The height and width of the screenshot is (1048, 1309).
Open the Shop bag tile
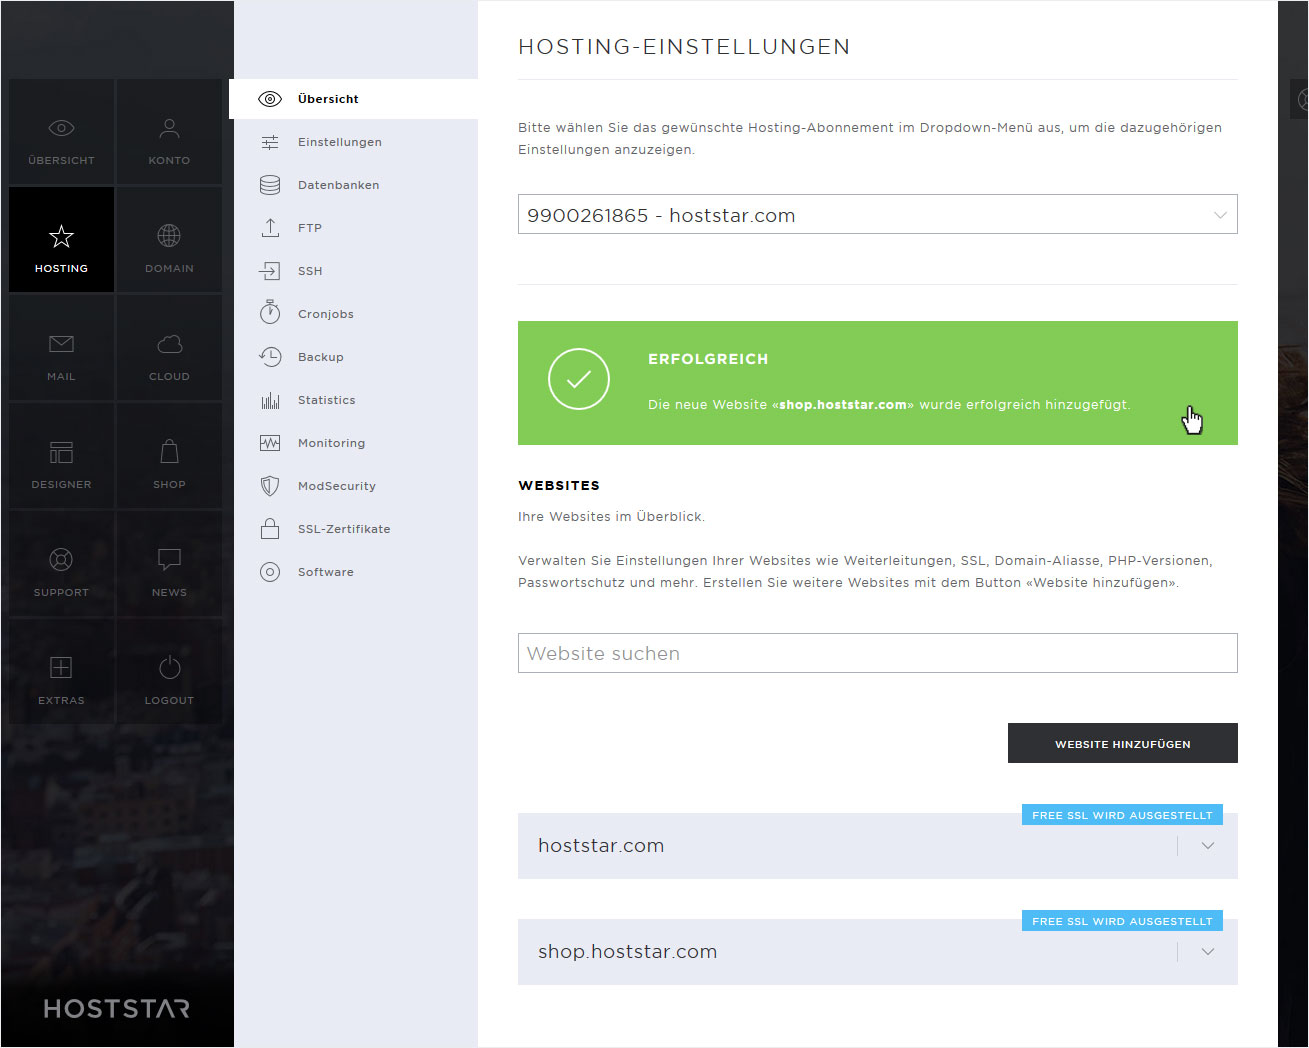169,456
